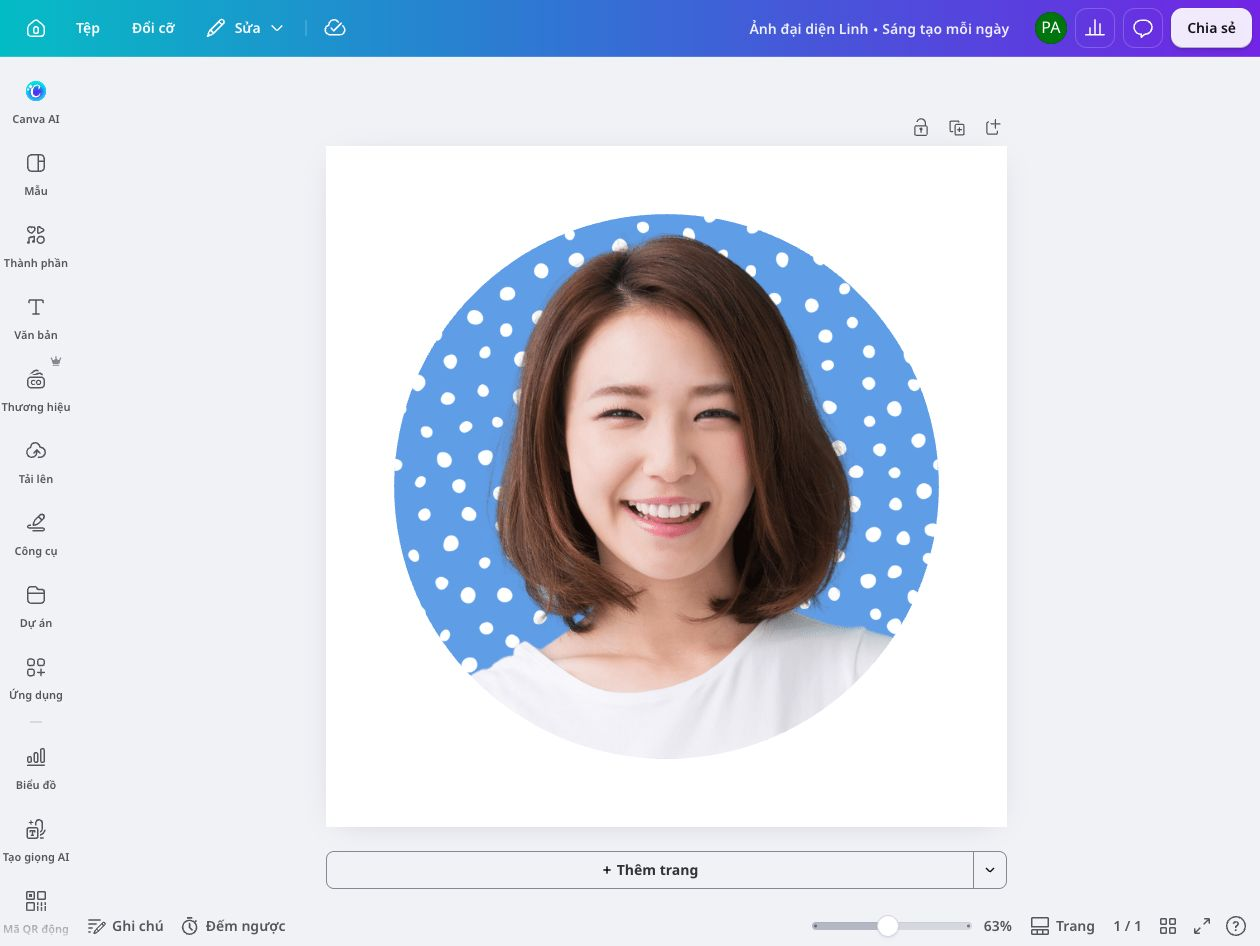Expand the Sửa editing mode dropdown
The image size is (1260, 946).
(x=245, y=28)
